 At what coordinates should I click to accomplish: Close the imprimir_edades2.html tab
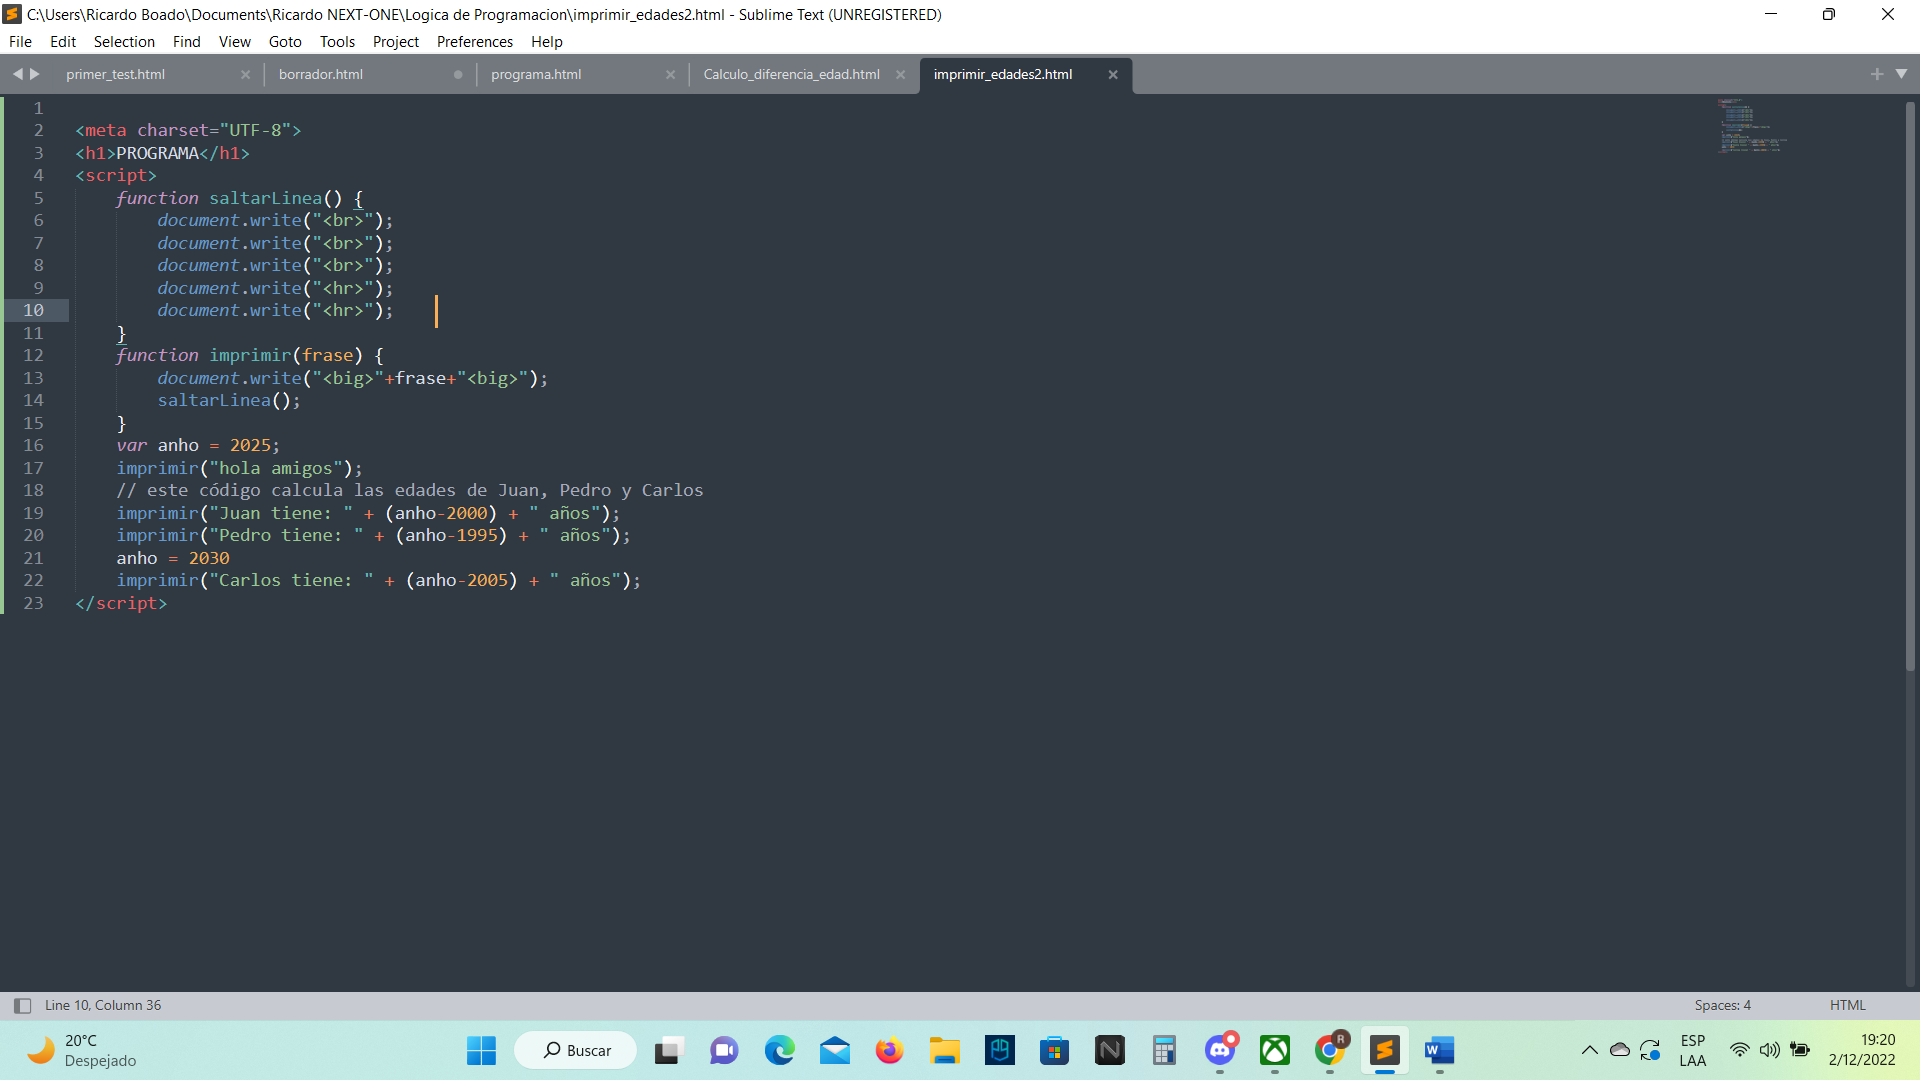pyautogui.click(x=1112, y=74)
